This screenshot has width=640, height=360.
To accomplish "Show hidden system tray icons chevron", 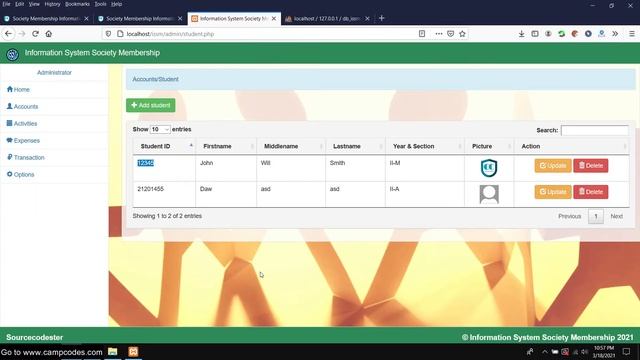I will 544,351.
